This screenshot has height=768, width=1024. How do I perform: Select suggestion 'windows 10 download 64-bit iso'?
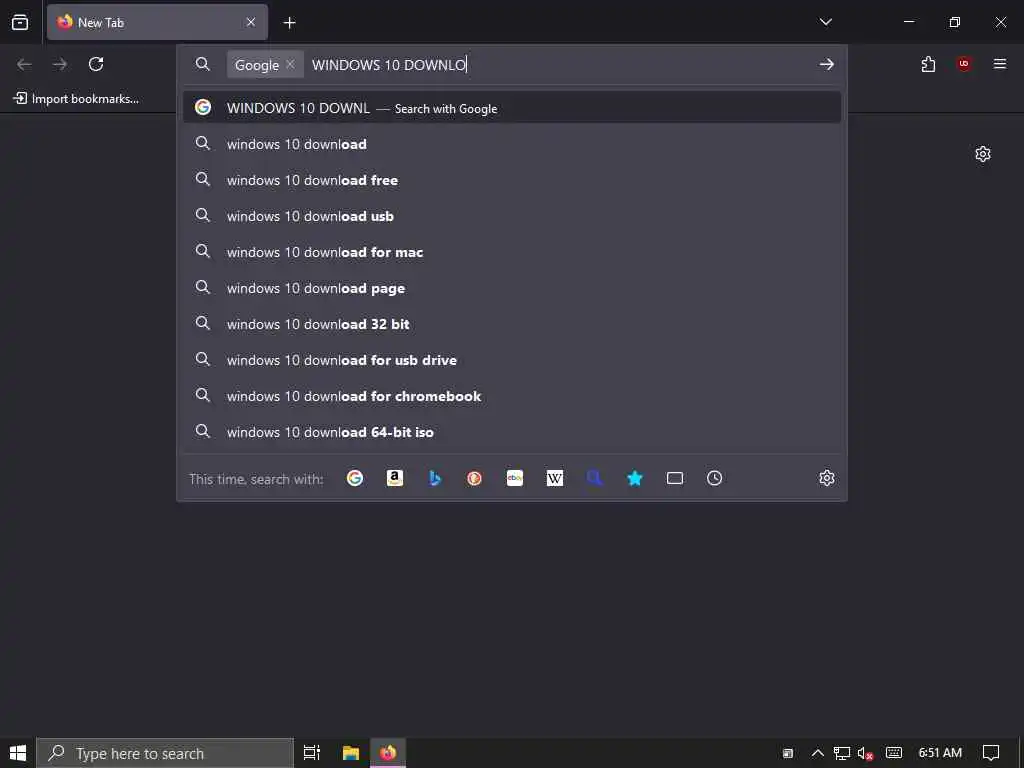[x=512, y=432]
